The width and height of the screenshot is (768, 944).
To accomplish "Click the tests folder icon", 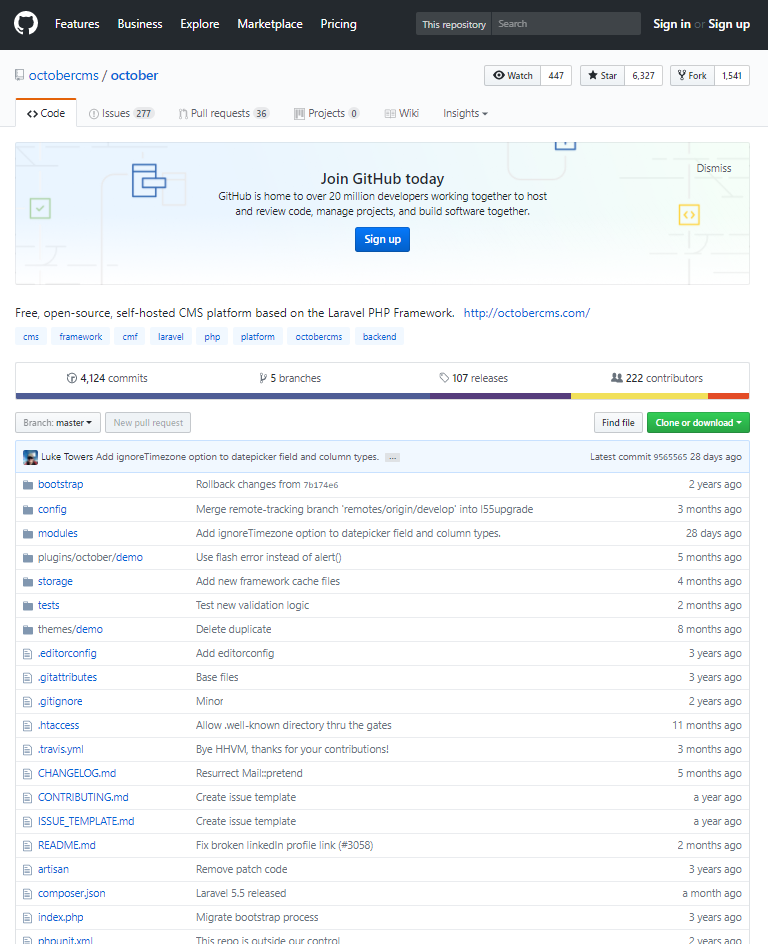I will 28,606.
